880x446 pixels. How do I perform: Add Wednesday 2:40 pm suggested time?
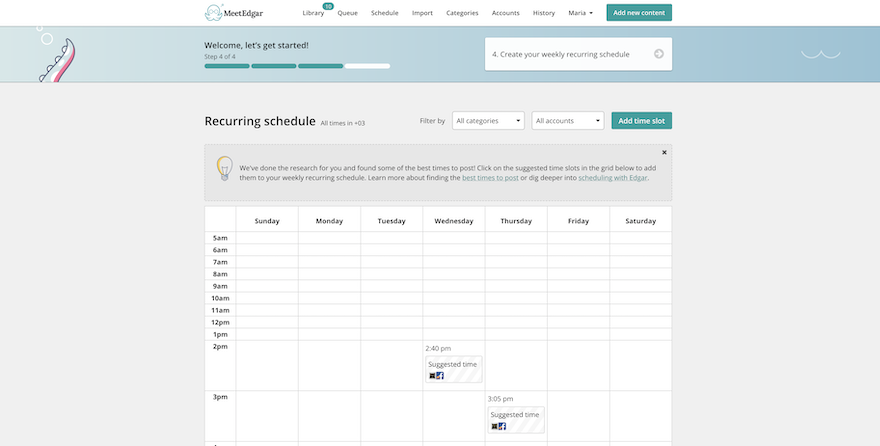coord(453,369)
